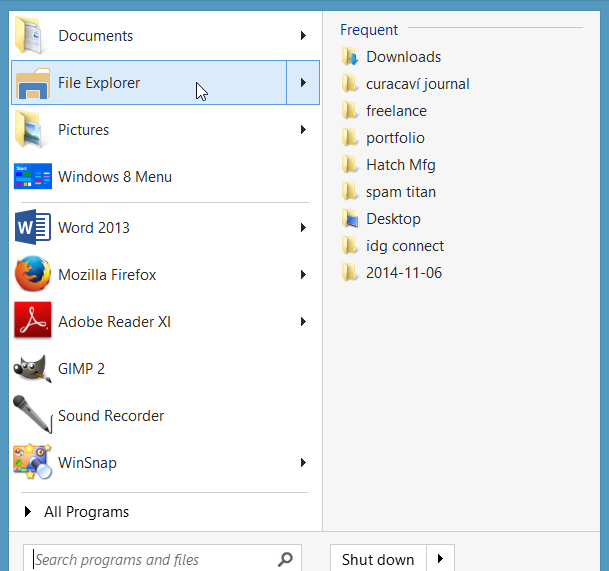The height and width of the screenshot is (571, 609).
Task: Click the curacaví journal folder icon
Action: pyautogui.click(x=350, y=84)
